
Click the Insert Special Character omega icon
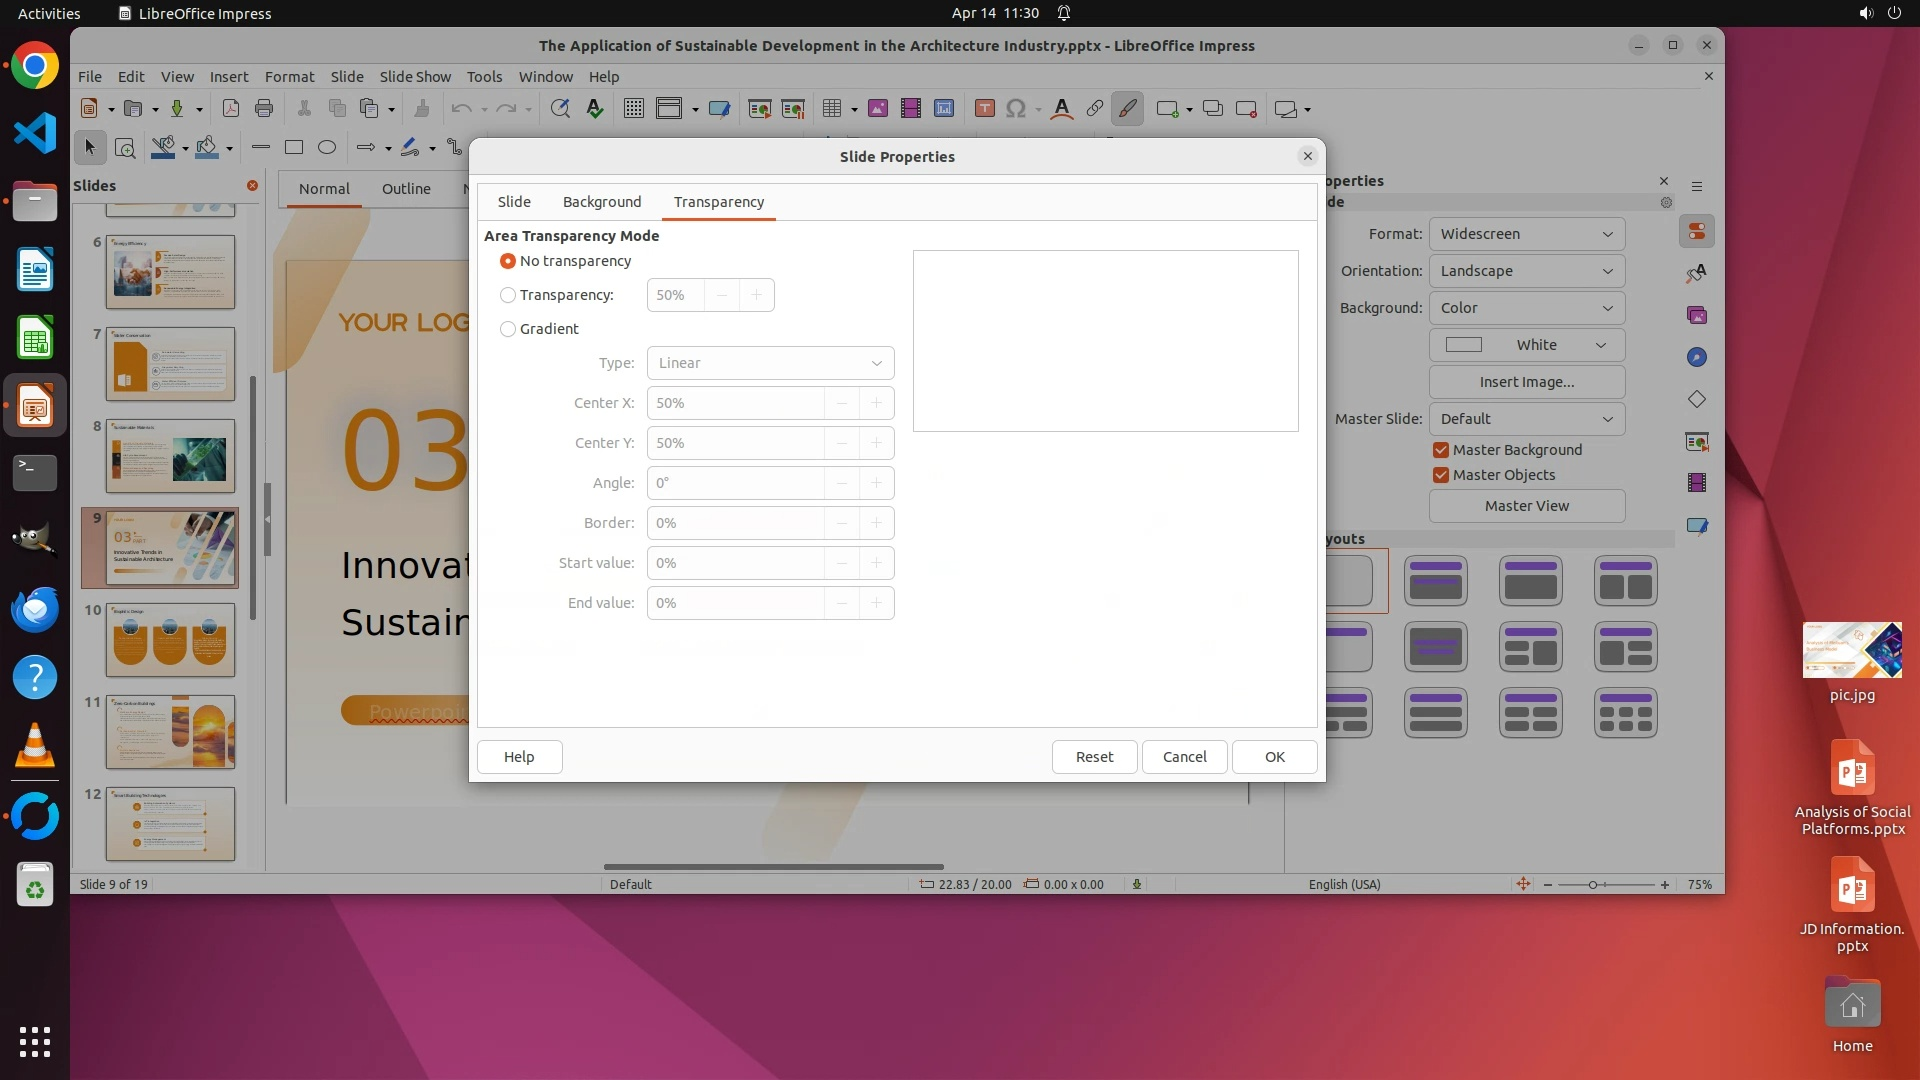1016,109
